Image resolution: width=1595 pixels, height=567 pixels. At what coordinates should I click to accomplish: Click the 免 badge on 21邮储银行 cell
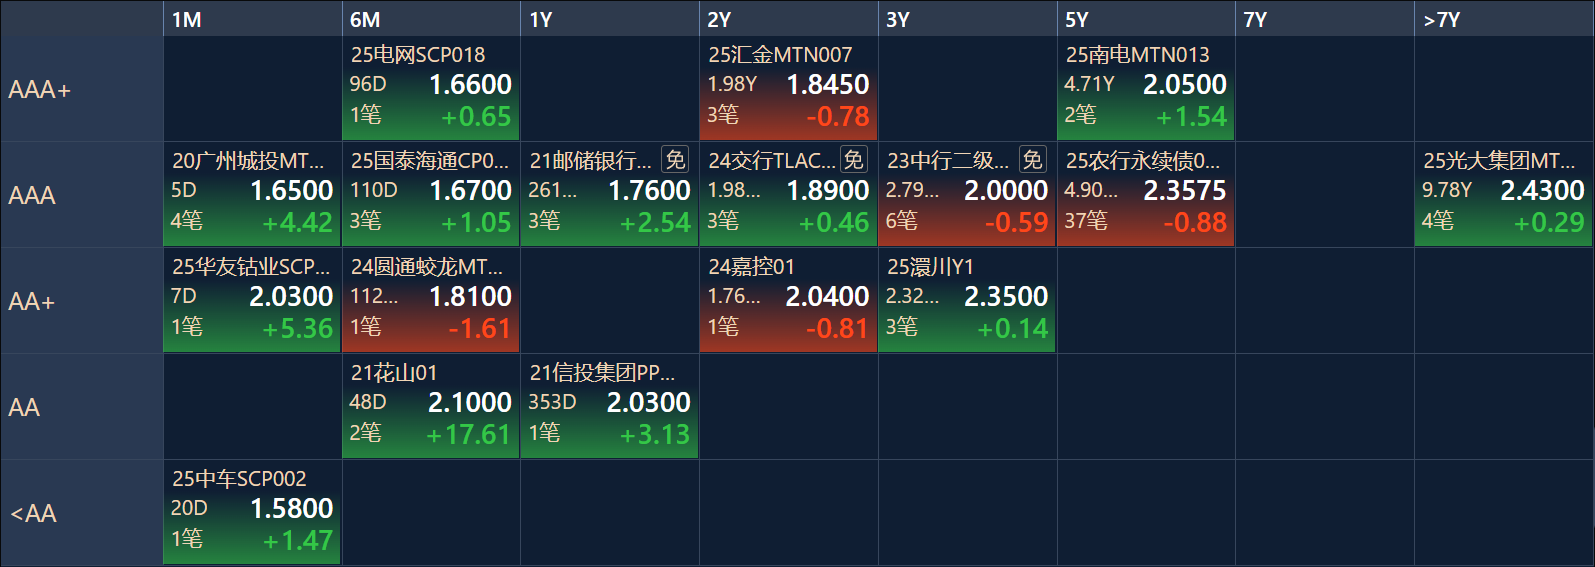point(676,160)
